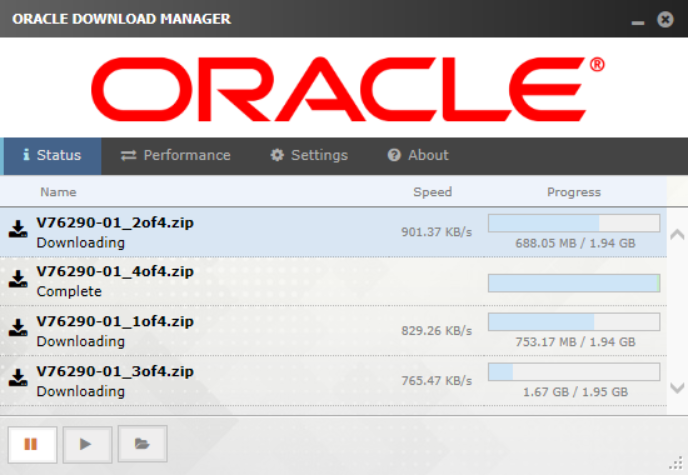
Task: Switch to the Status tab
Action: (52, 156)
